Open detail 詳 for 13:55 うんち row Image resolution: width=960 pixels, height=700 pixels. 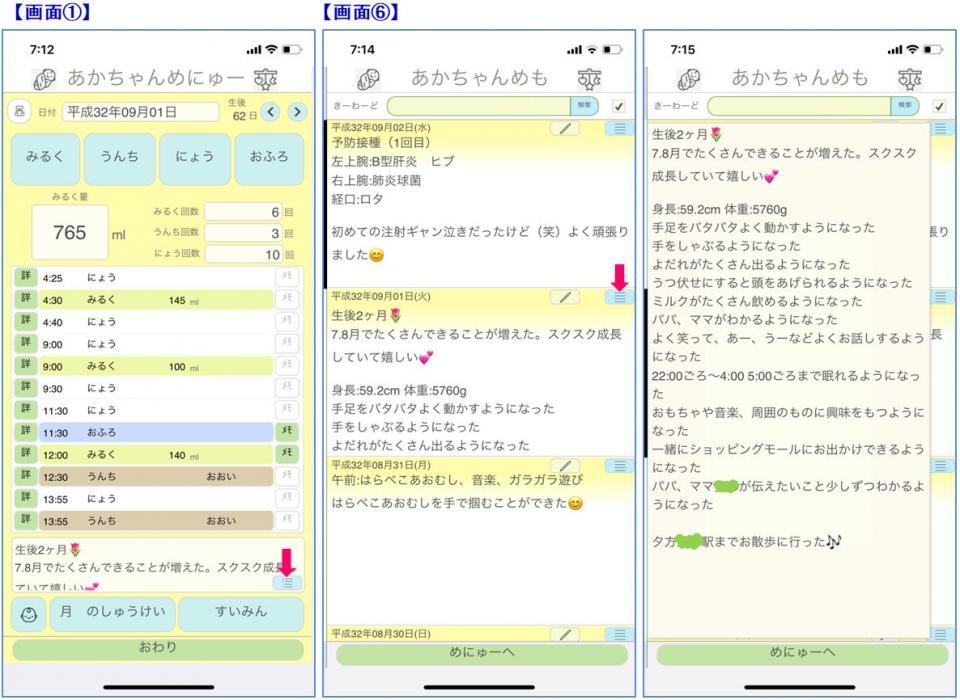[x=26, y=521]
